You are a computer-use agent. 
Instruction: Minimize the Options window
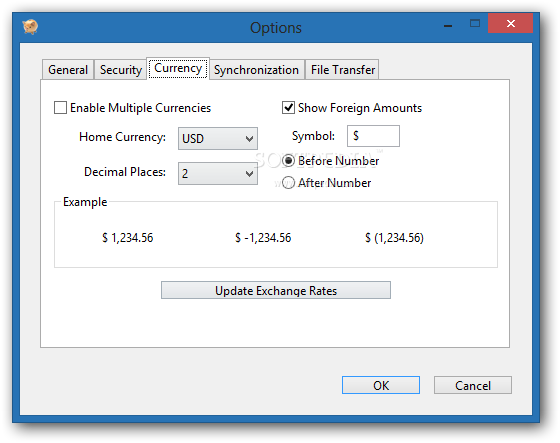448,25
